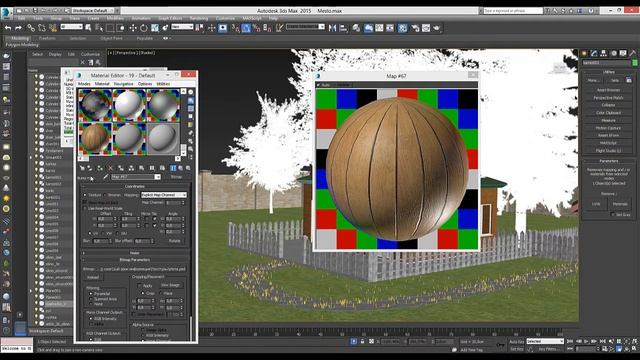Screen dimensions: 640x360
Task: Click Go to Parent icon in Material Editor
Action: point(181,168)
